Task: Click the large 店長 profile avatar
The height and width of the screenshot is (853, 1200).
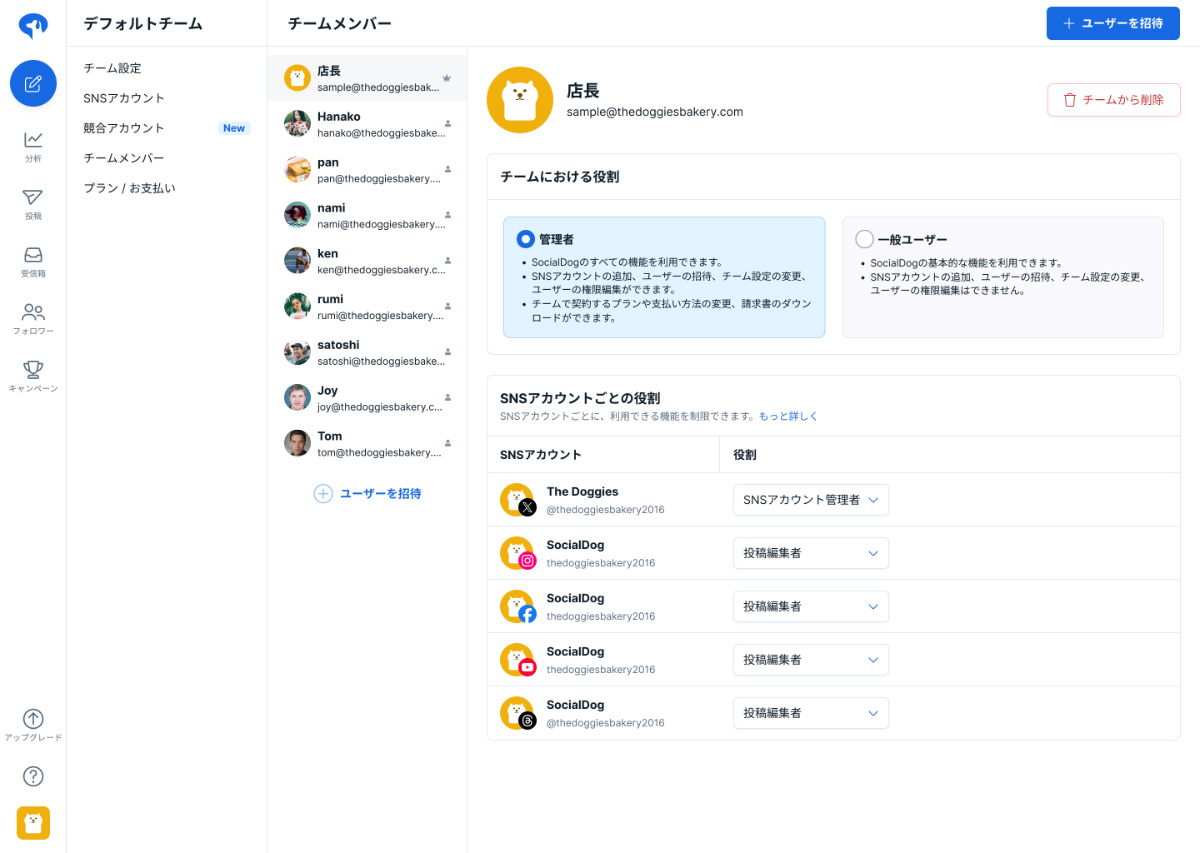Action: pos(520,100)
